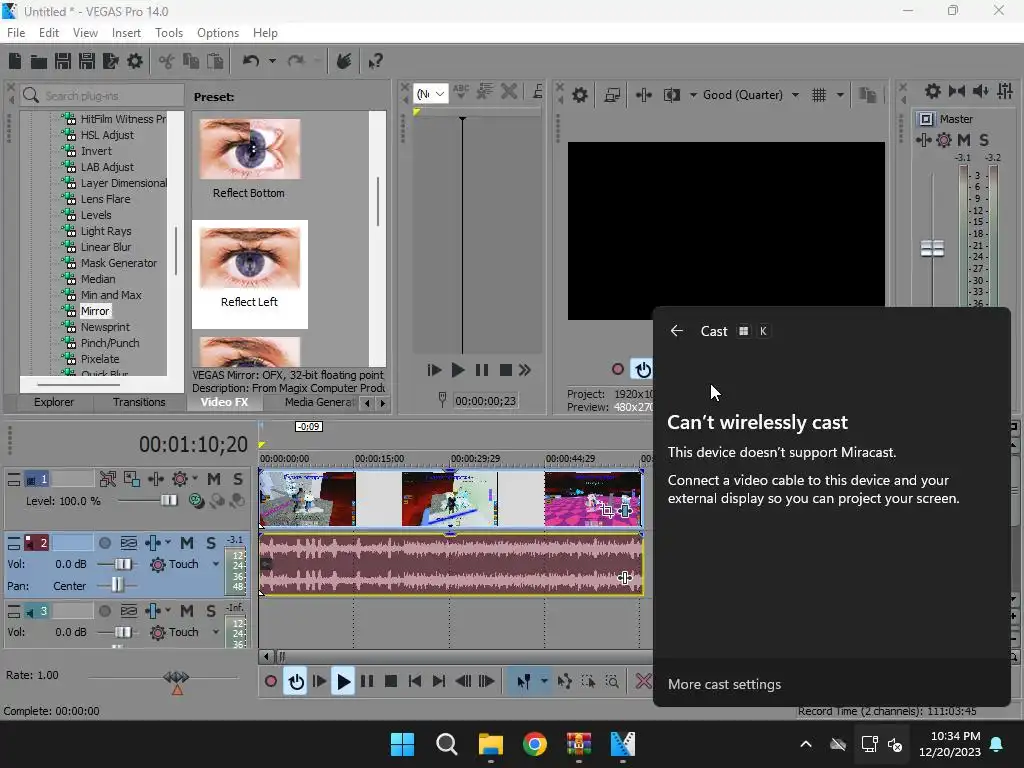The width and height of the screenshot is (1024, 768).
Task: Undo the last action
Action: [x=251, y=61]
